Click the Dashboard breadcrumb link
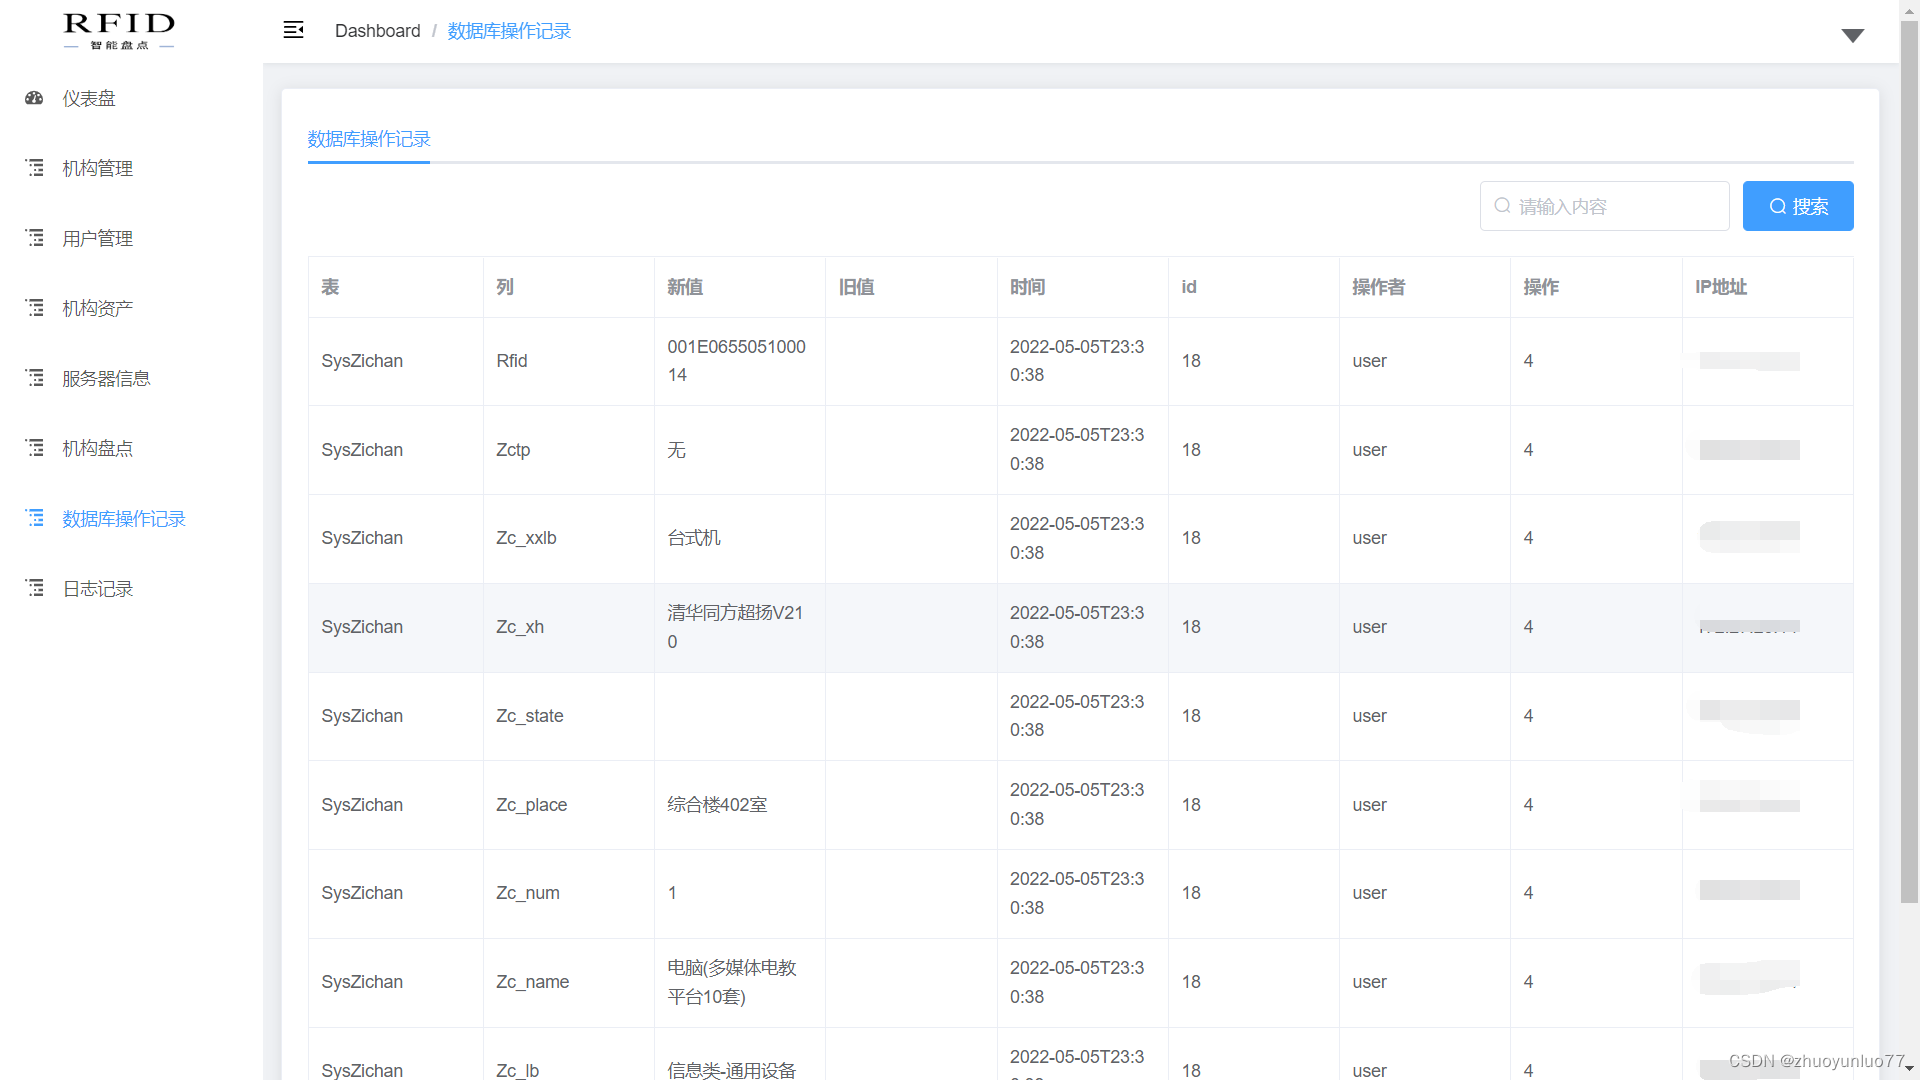 click(377, 31)
